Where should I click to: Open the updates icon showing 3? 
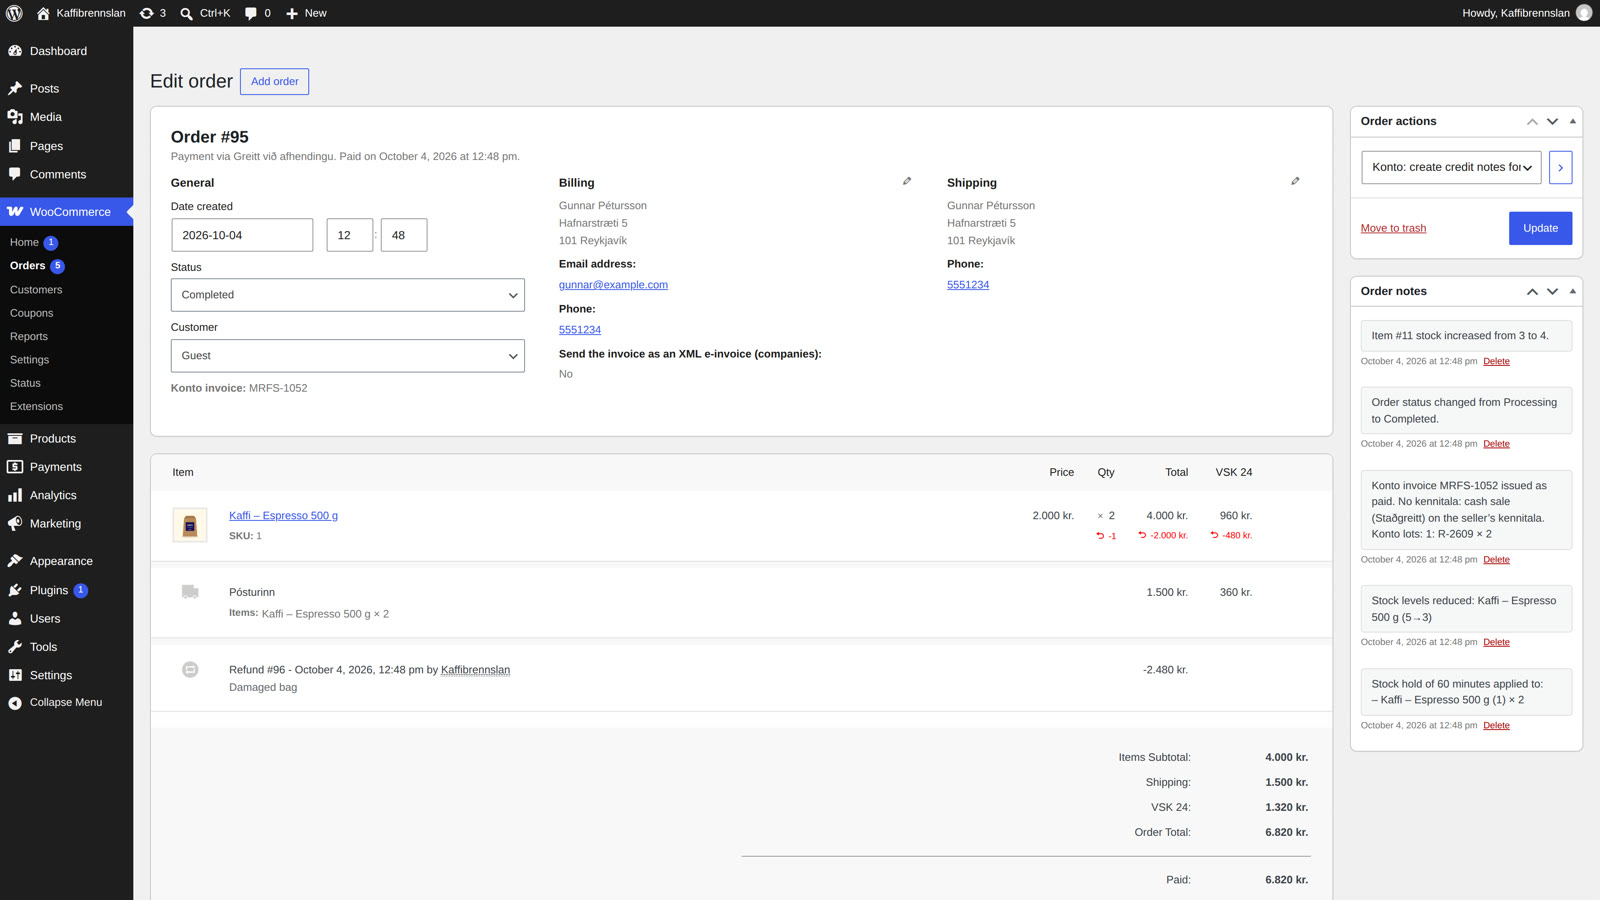click(153, 13)
